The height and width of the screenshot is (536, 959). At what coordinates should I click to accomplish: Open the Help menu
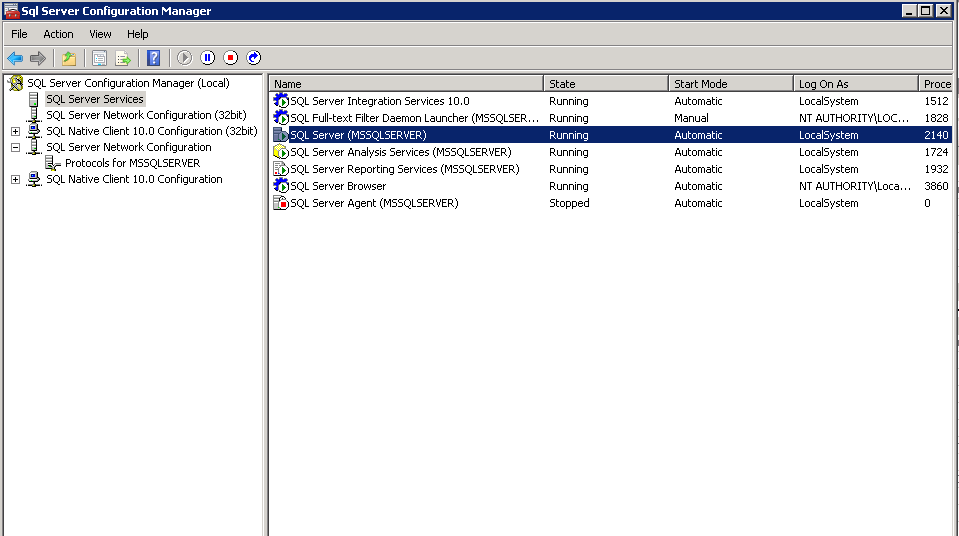[138, 34]
